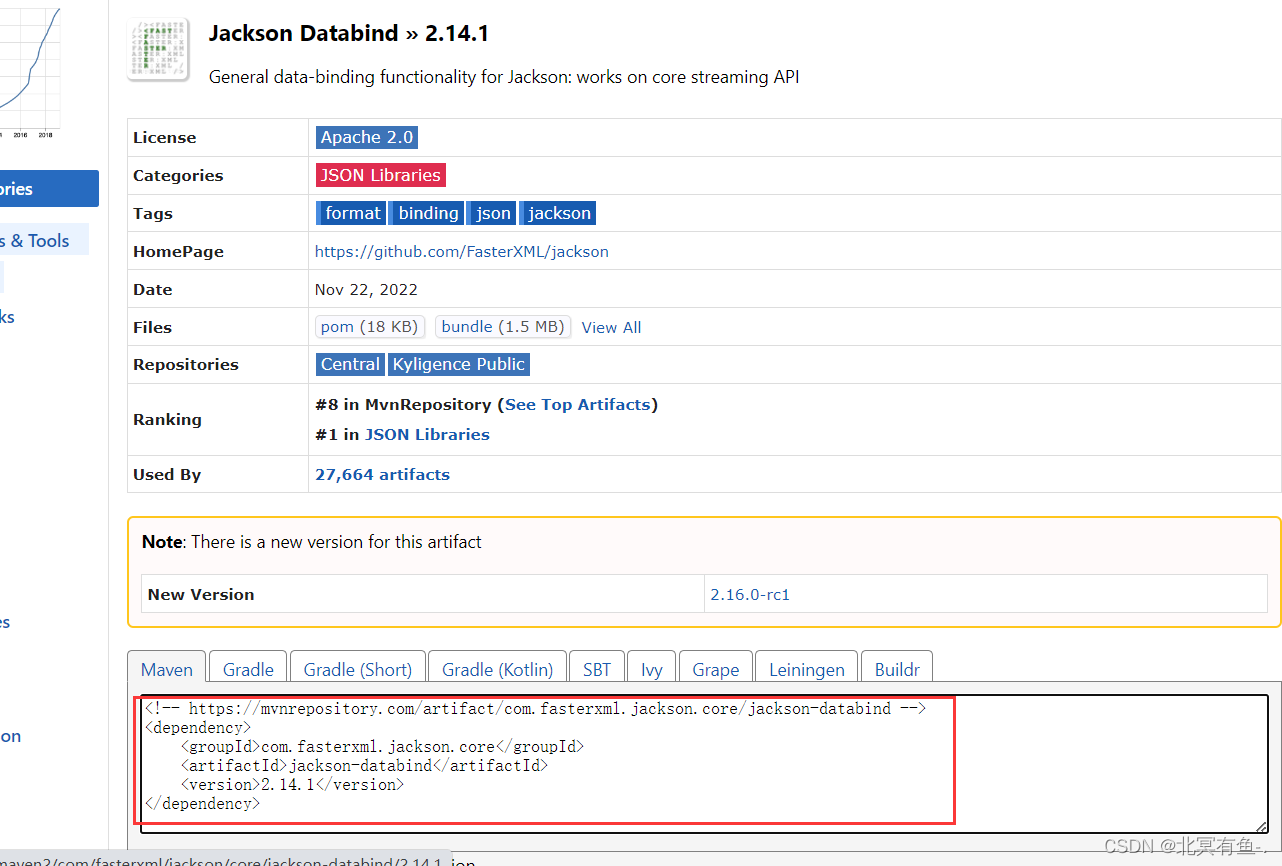
Task: Open the Jackson Databind title link
Action: click(x=303, y=33)
